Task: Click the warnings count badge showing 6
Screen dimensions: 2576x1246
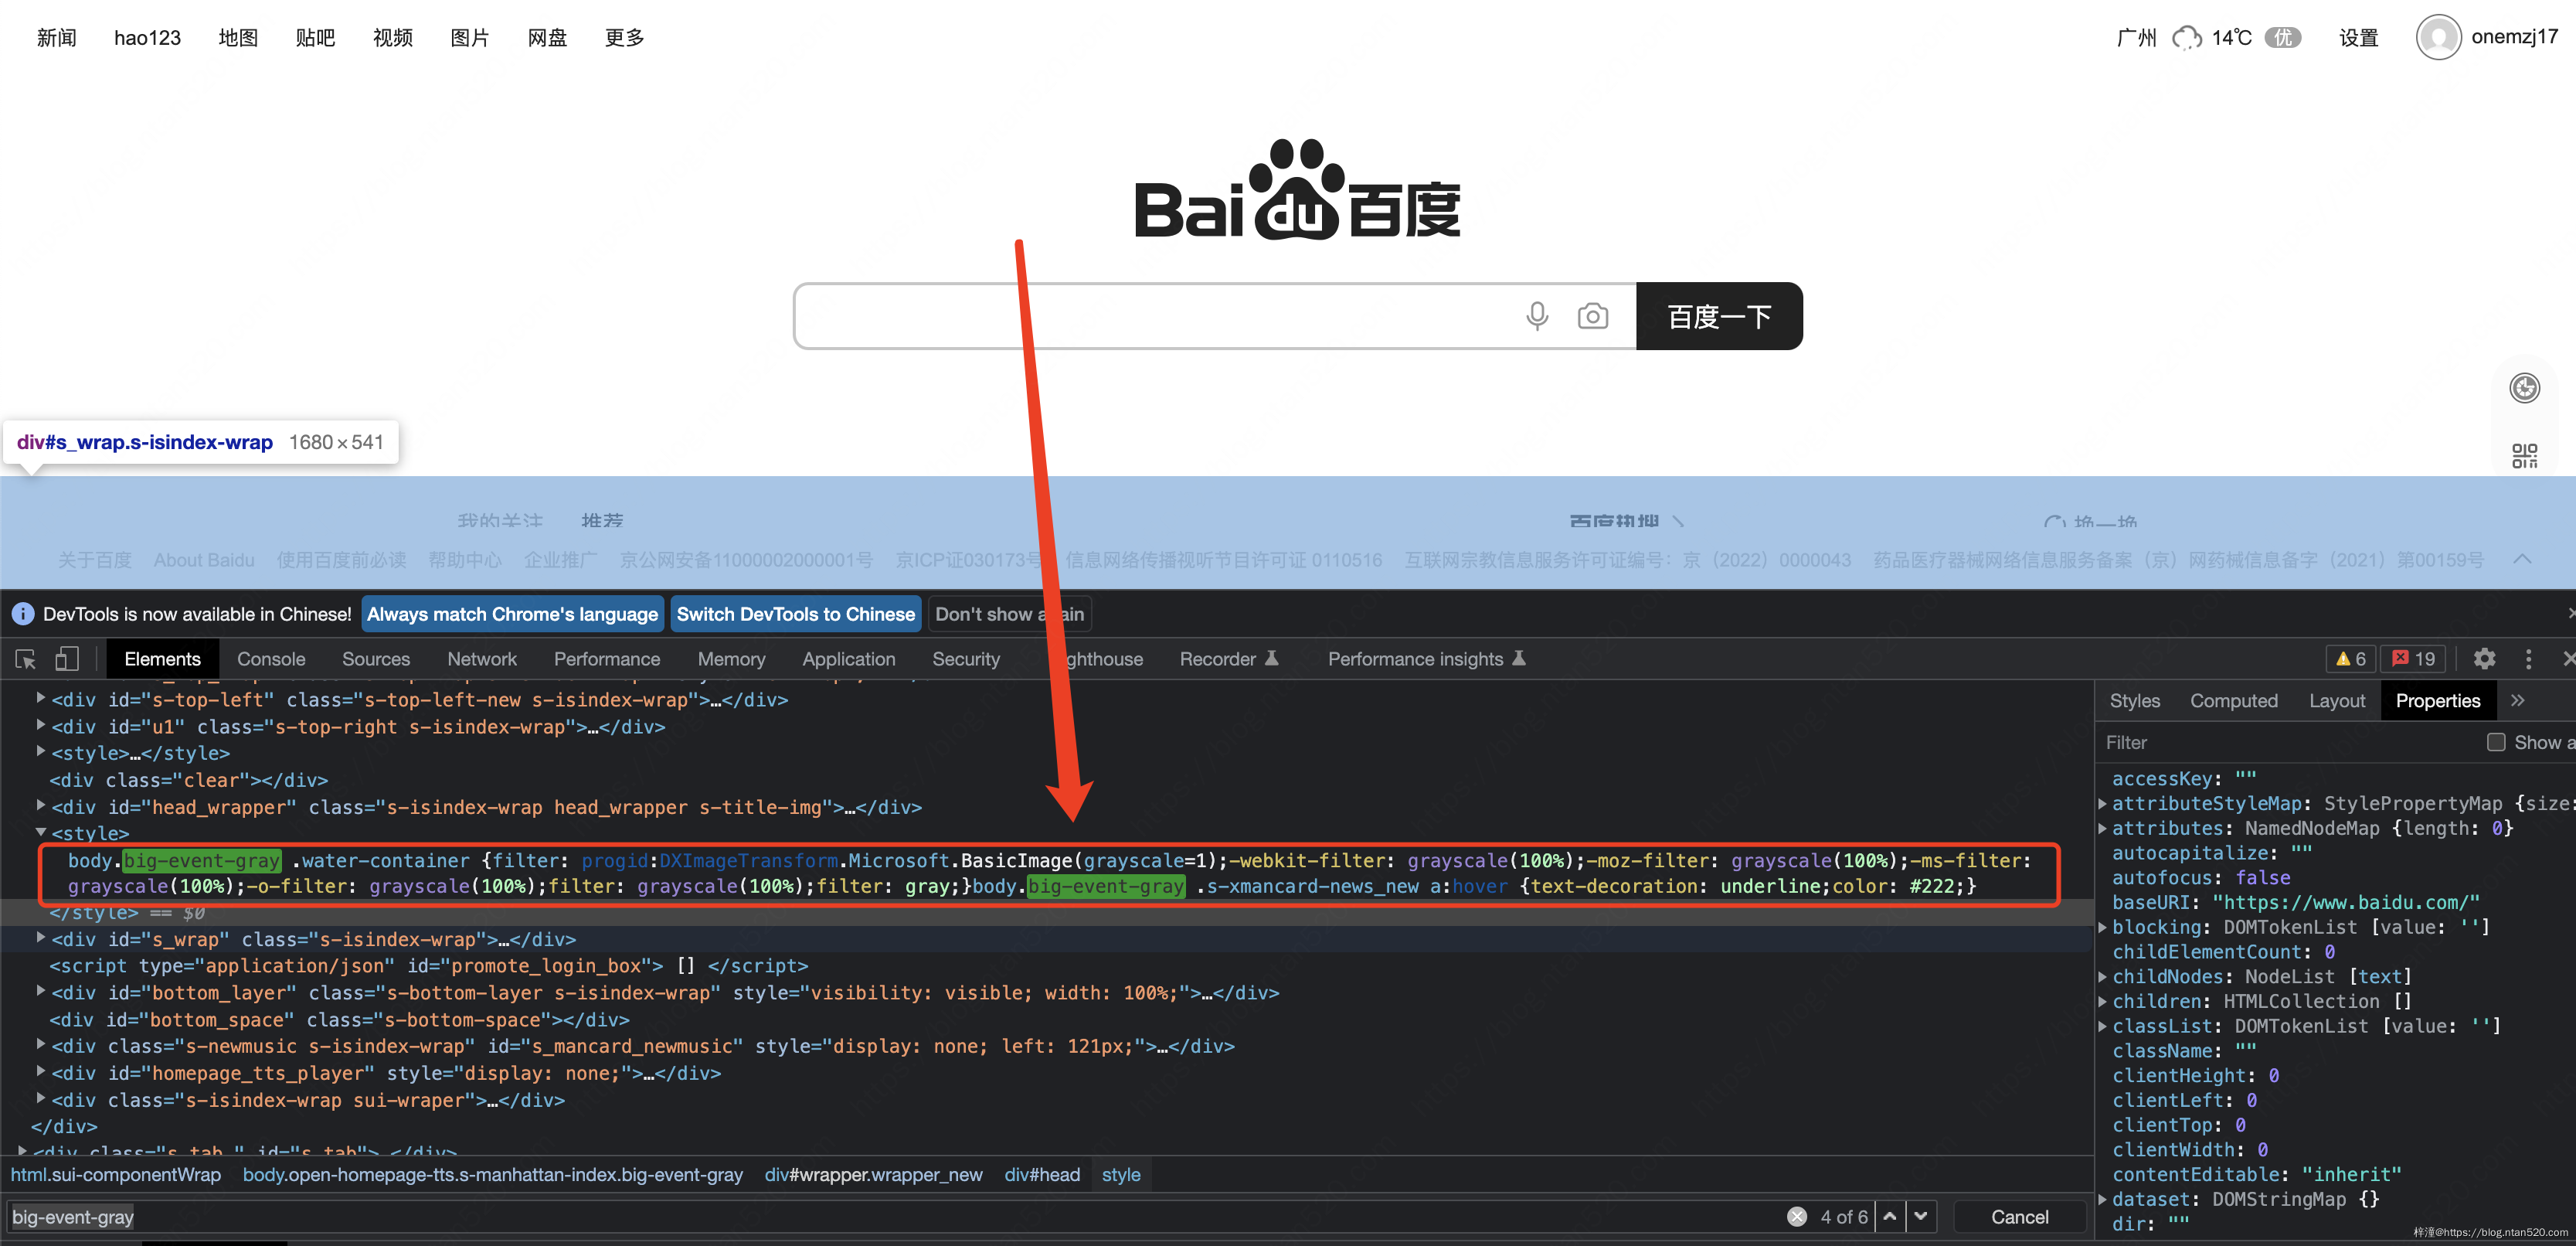Action: (2351, 659)
